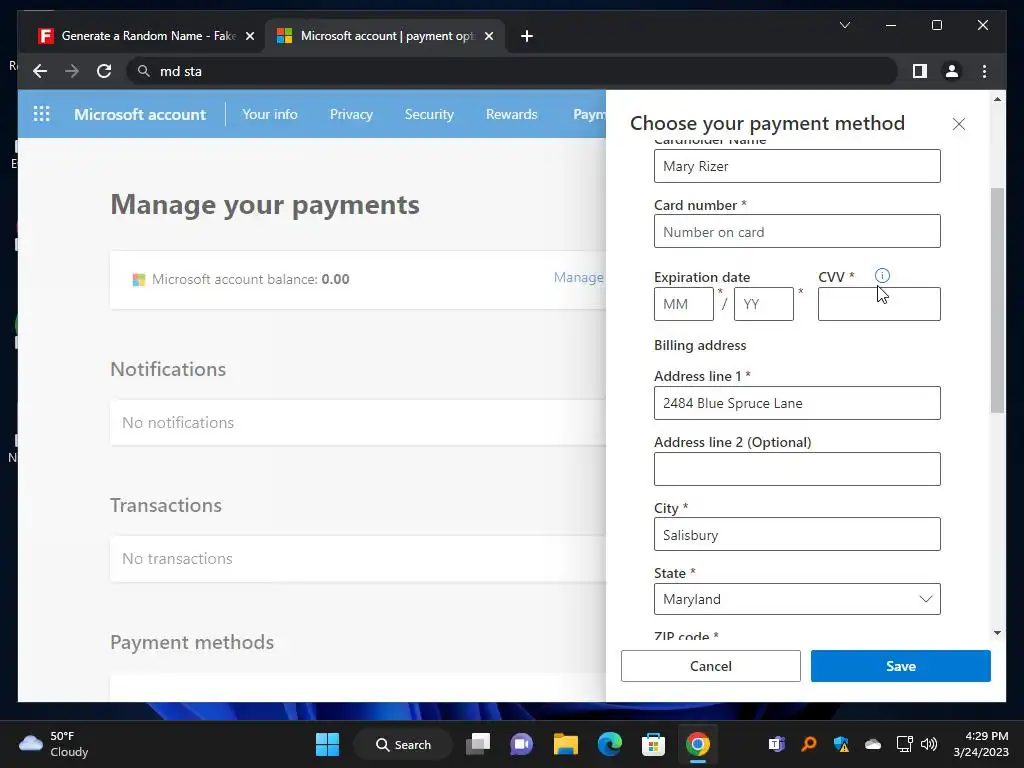The image size is (1024, 768).
Task: Switch to the Microsoft account payment tab
Action: tap(384, 36)
